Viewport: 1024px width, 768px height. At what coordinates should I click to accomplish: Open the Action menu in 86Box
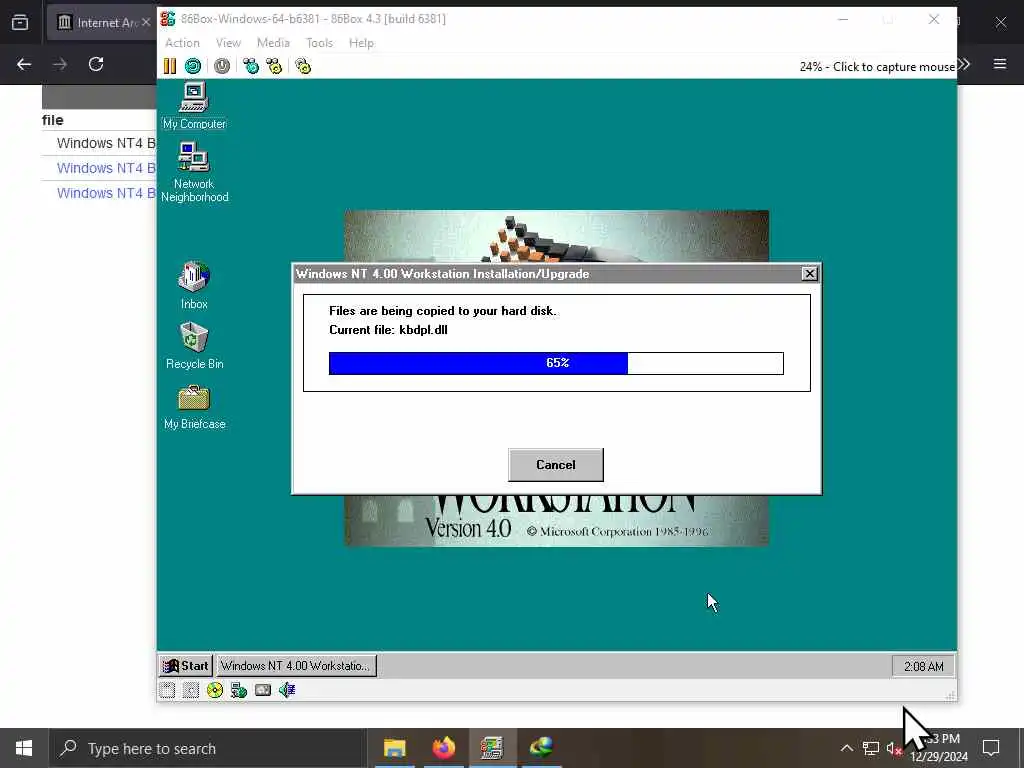182,43
